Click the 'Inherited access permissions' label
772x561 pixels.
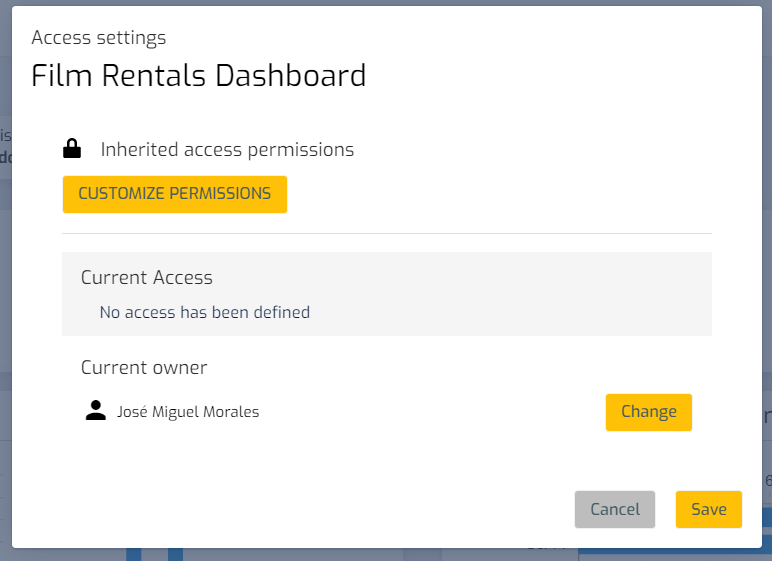click(227, 150)
